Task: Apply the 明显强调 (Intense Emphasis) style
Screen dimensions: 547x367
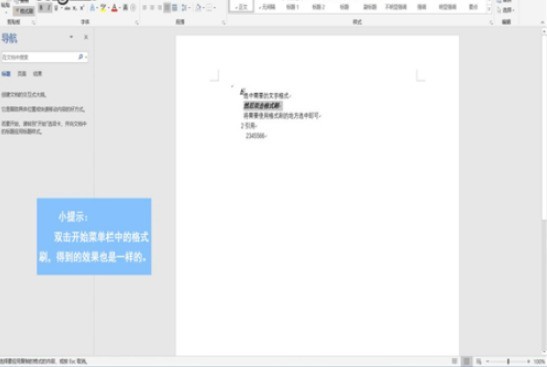Action: click(447, 7)
